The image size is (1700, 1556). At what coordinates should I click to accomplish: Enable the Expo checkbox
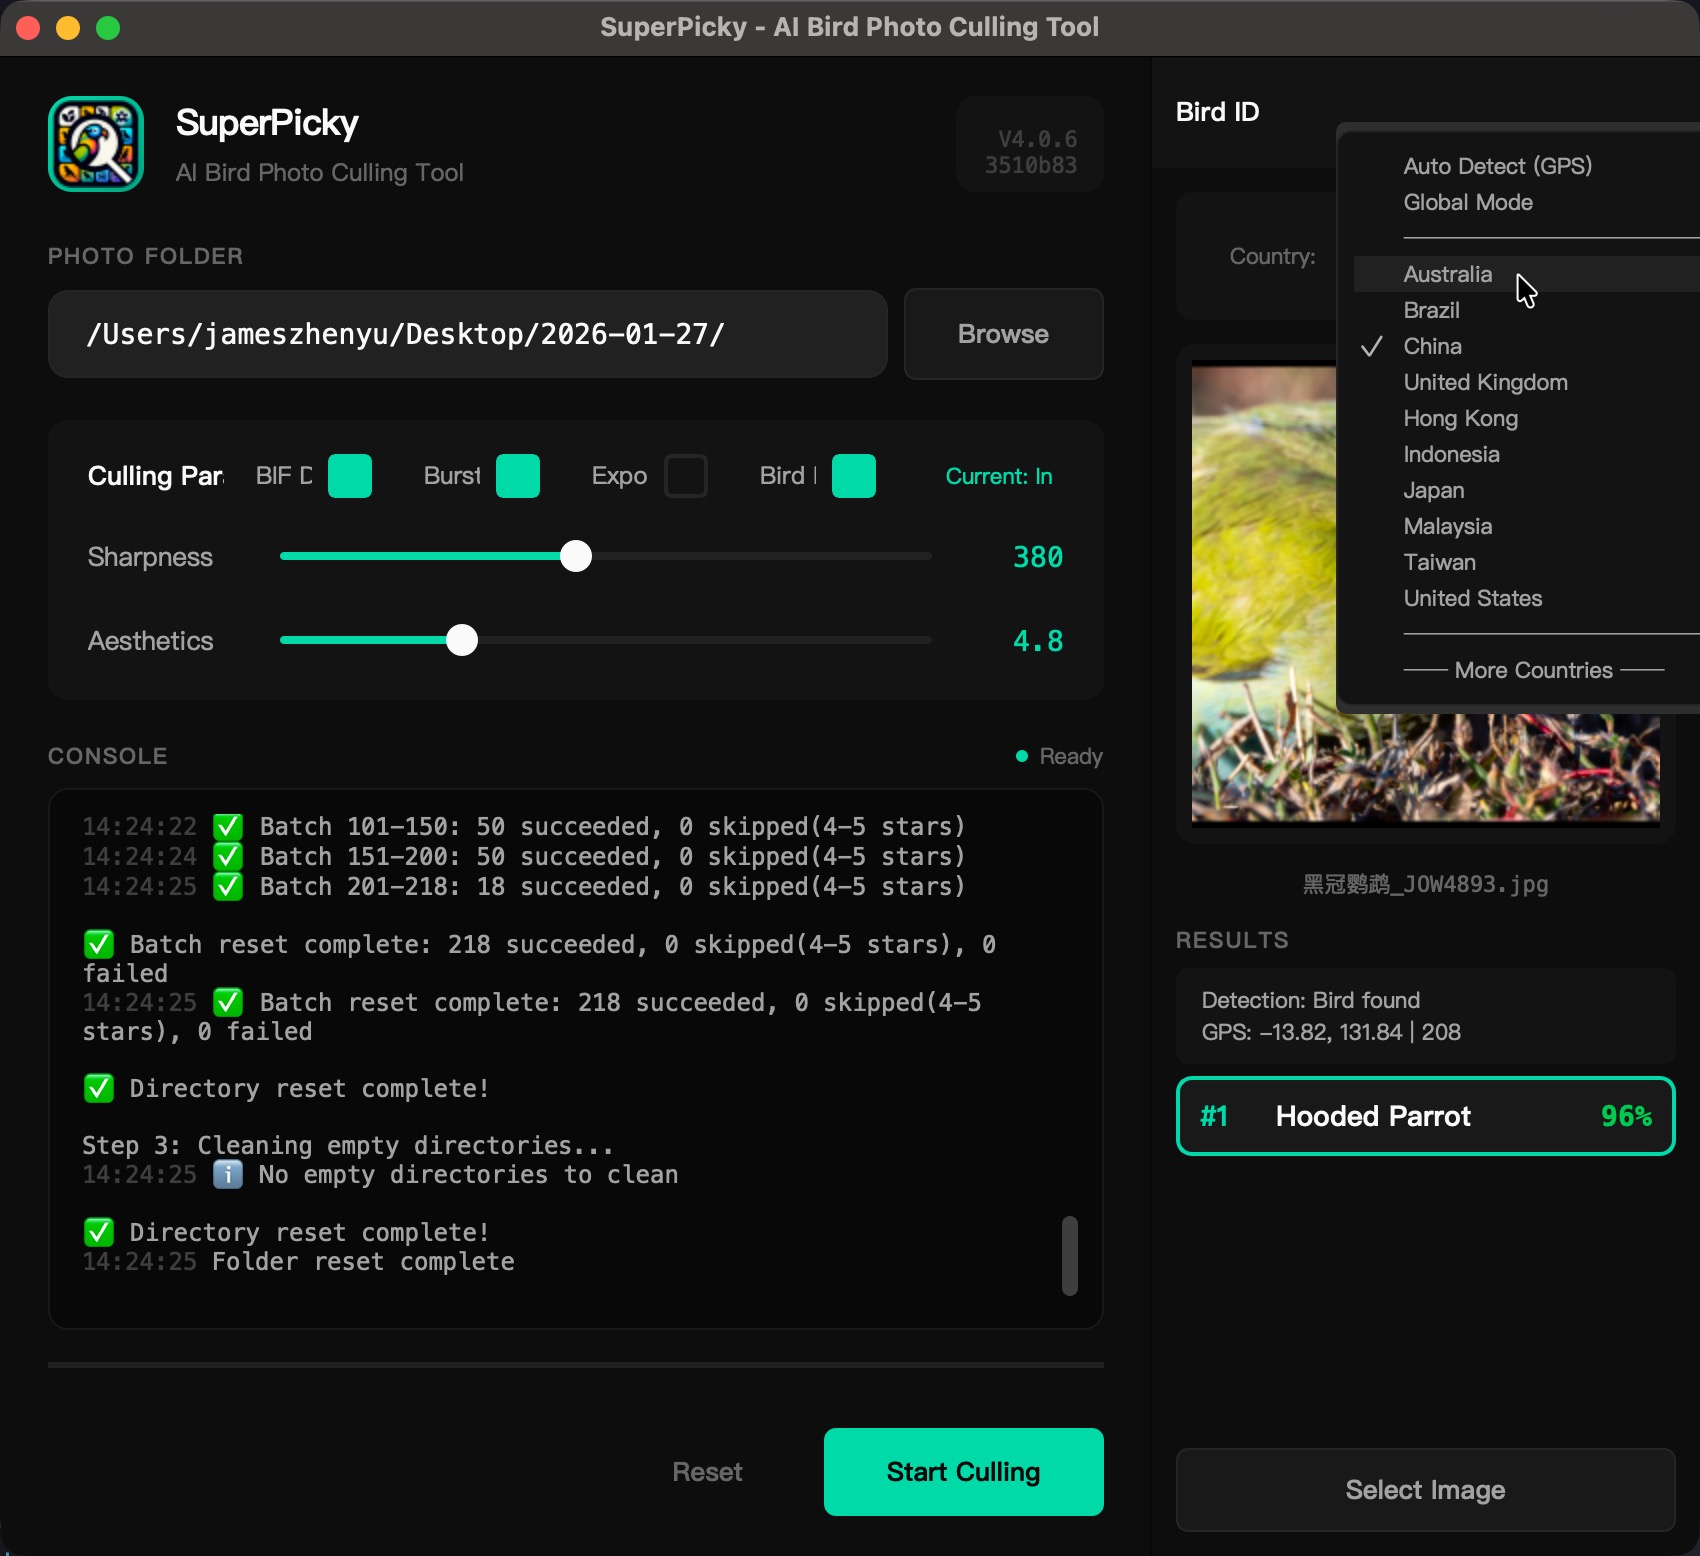click(x=686, y=476)
